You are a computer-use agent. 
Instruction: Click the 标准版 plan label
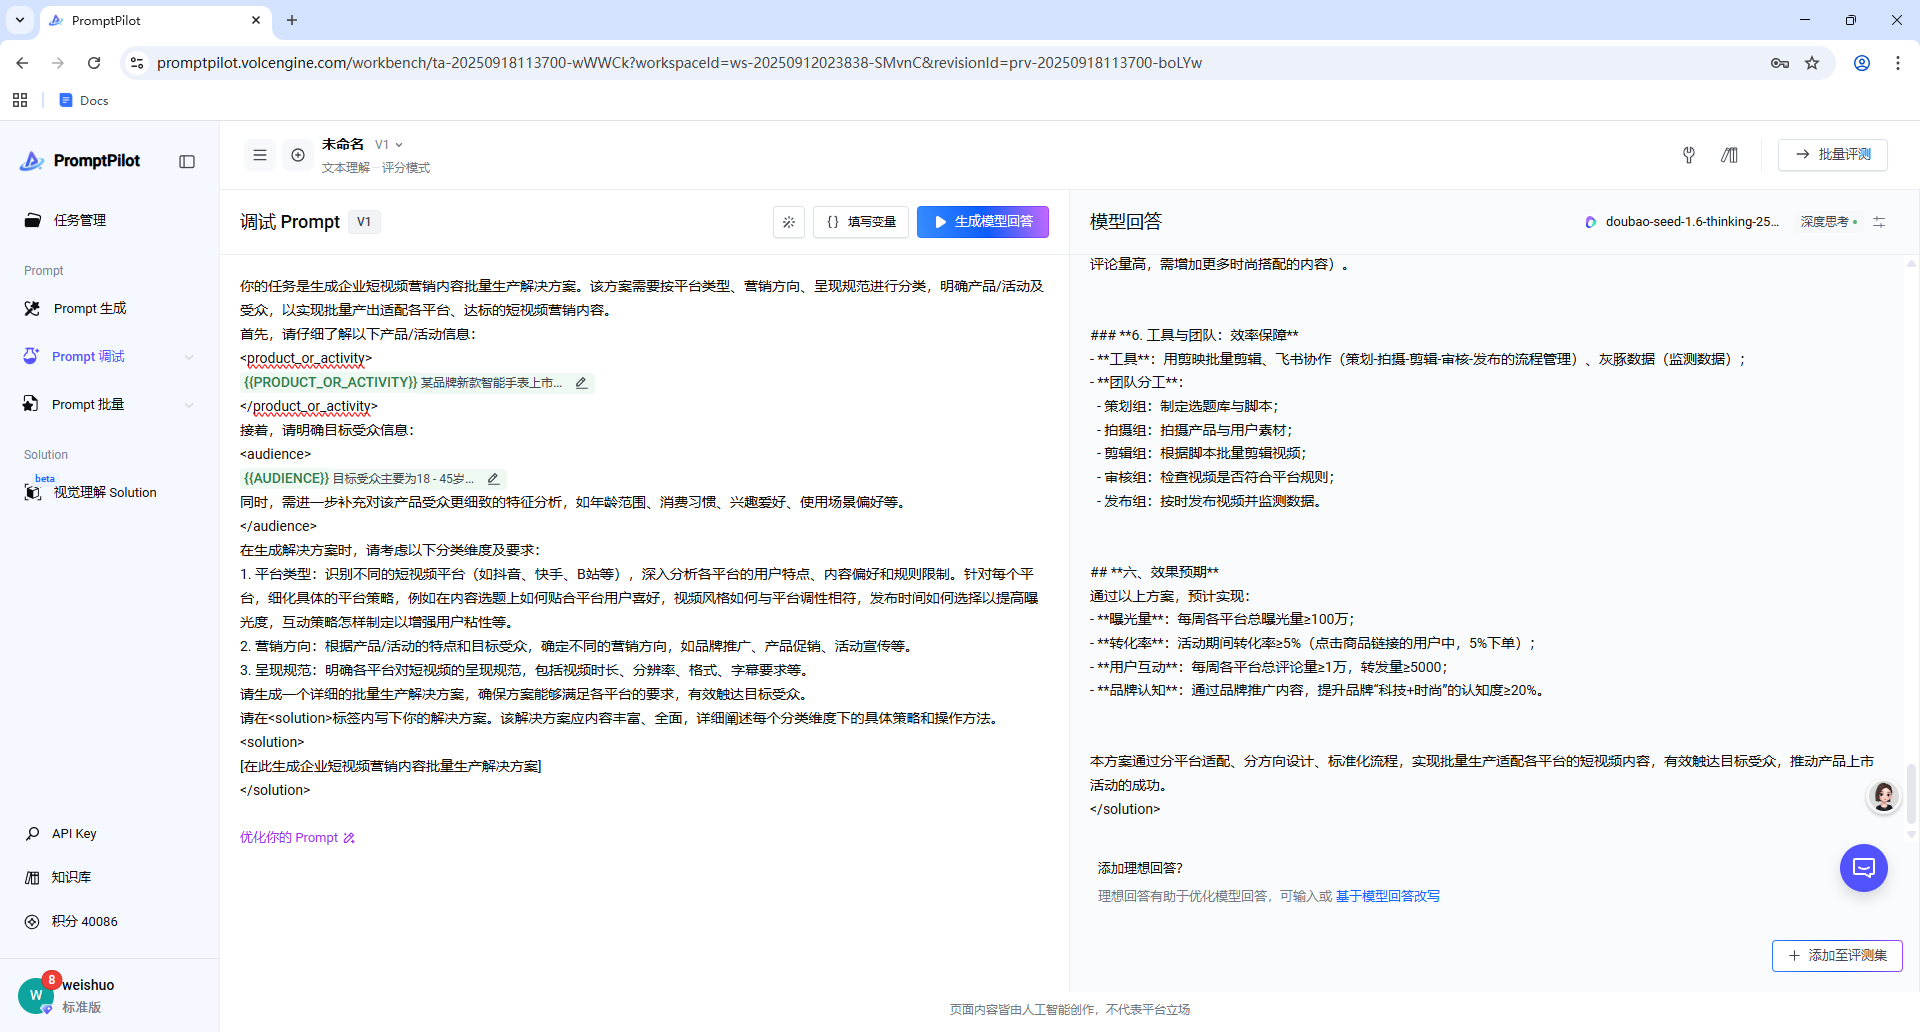[x=82, y=1007]
